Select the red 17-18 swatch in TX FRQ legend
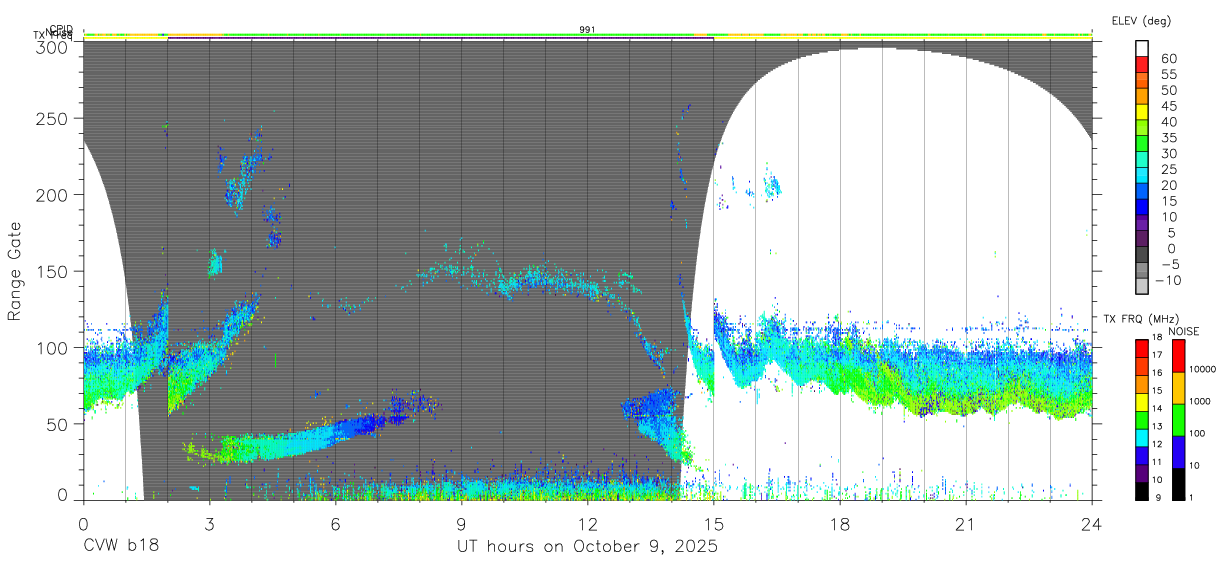This screenshot has height=567, width=1228. pos(1141,348)
